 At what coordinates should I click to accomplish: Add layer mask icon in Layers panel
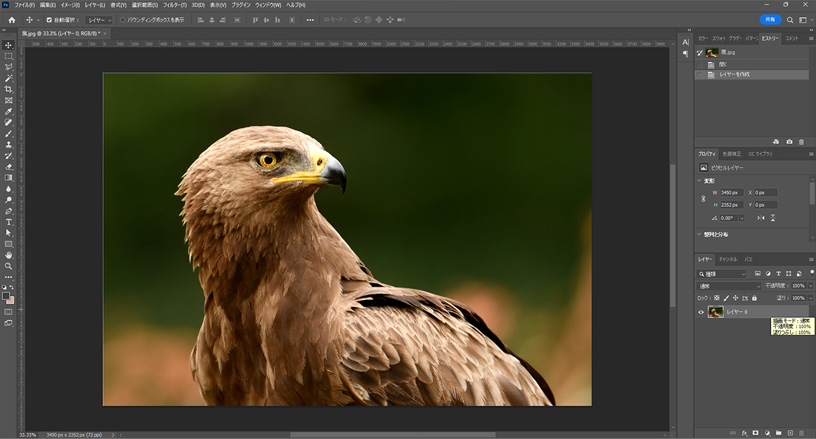[x=756, y=433]
